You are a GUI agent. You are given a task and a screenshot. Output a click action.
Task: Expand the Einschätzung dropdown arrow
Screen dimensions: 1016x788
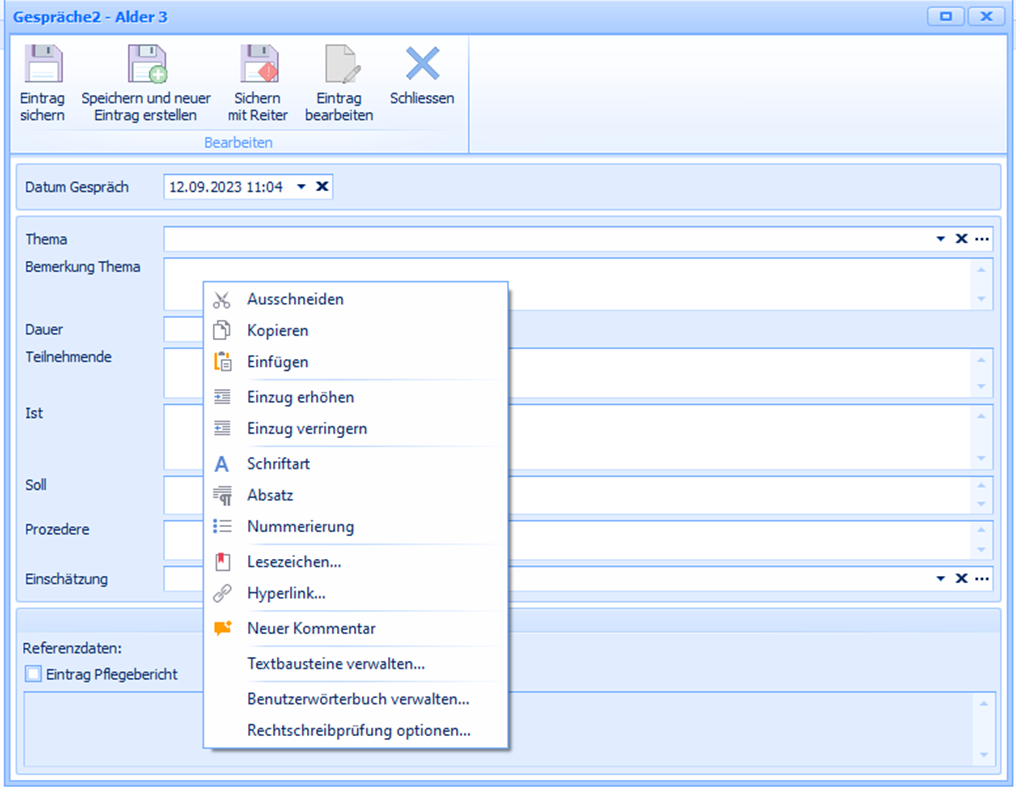coord(940,579)
